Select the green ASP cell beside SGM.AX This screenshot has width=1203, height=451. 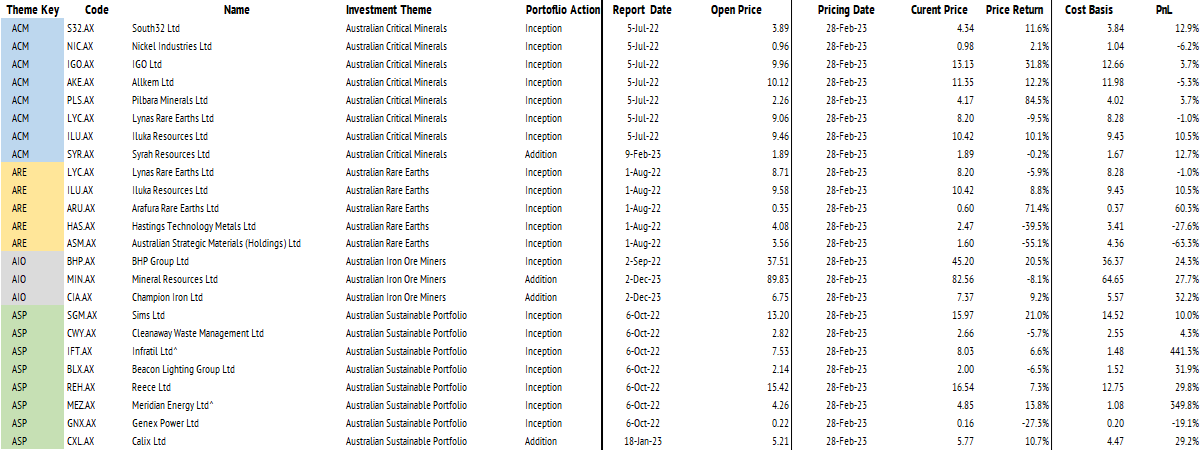(x=20, y=315)
